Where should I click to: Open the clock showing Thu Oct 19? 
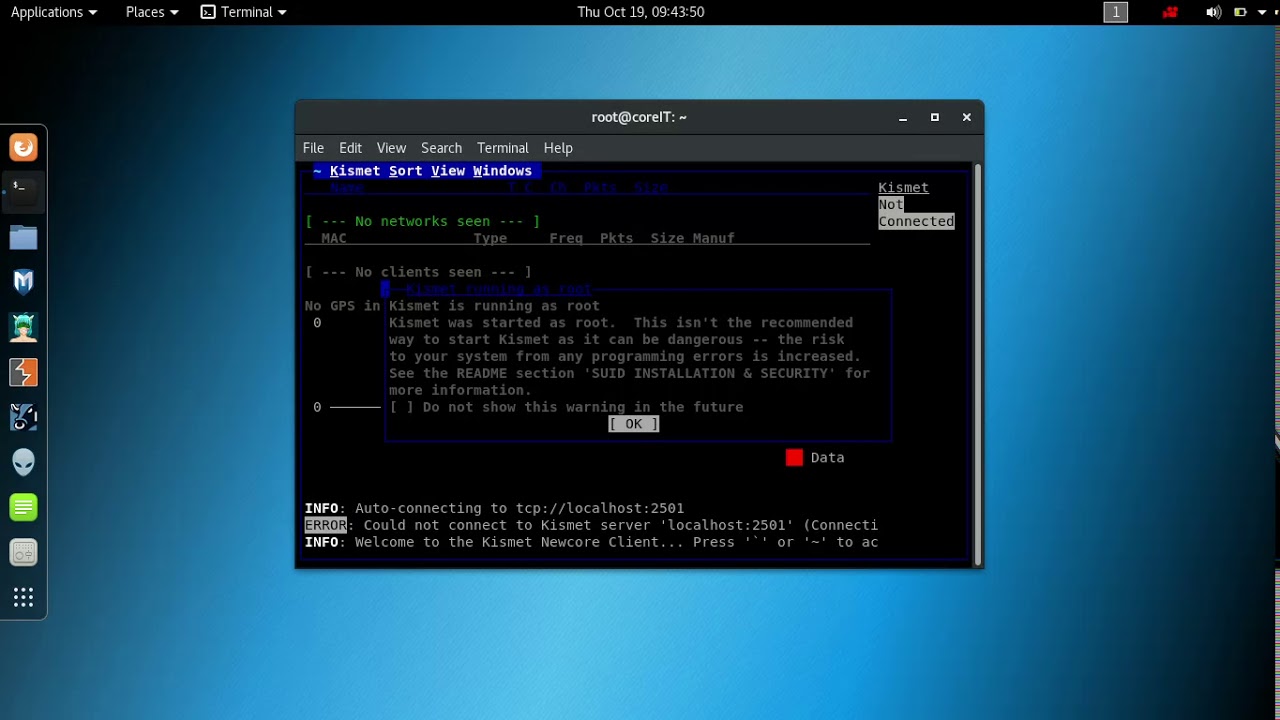(x=641, y=12)
